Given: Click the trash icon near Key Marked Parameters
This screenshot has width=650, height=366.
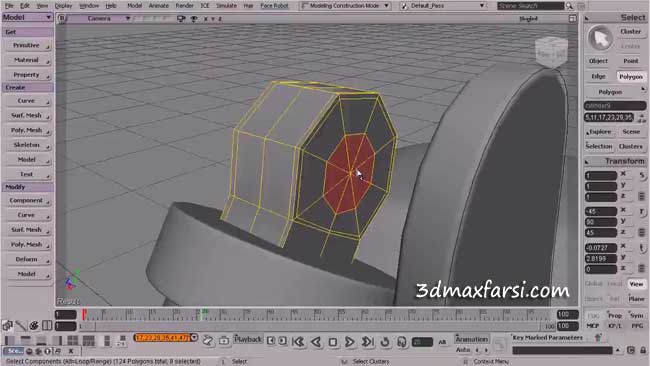Looking at the screenshot, I should tap(598, 337).
